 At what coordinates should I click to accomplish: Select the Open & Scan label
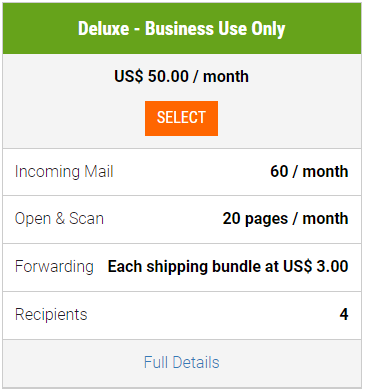[x=59, y=219]
